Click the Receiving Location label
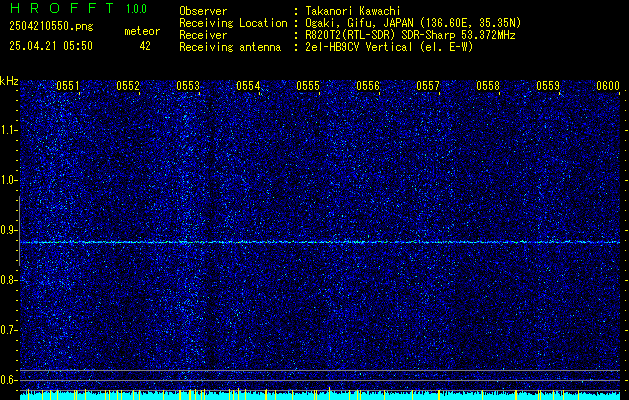629x400 pixels. (x=233, y=23)
